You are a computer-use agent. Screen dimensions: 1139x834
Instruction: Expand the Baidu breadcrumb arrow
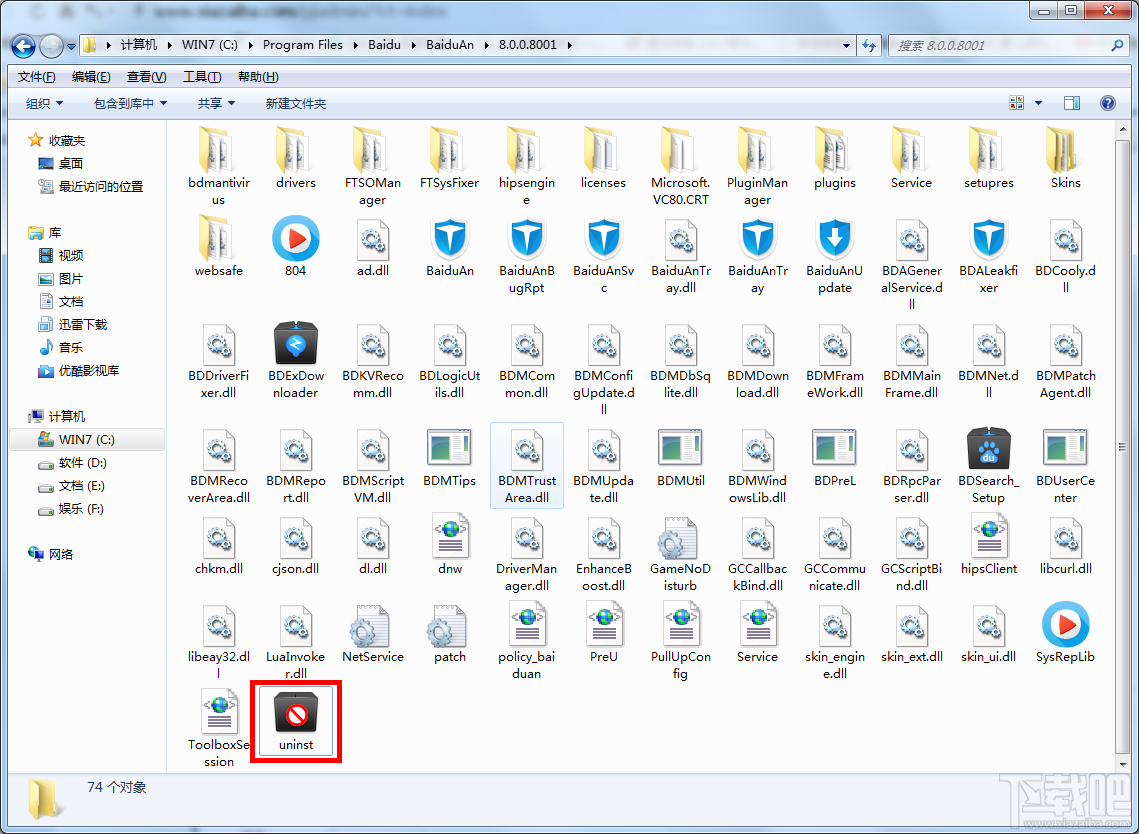[x=413, y=45]
